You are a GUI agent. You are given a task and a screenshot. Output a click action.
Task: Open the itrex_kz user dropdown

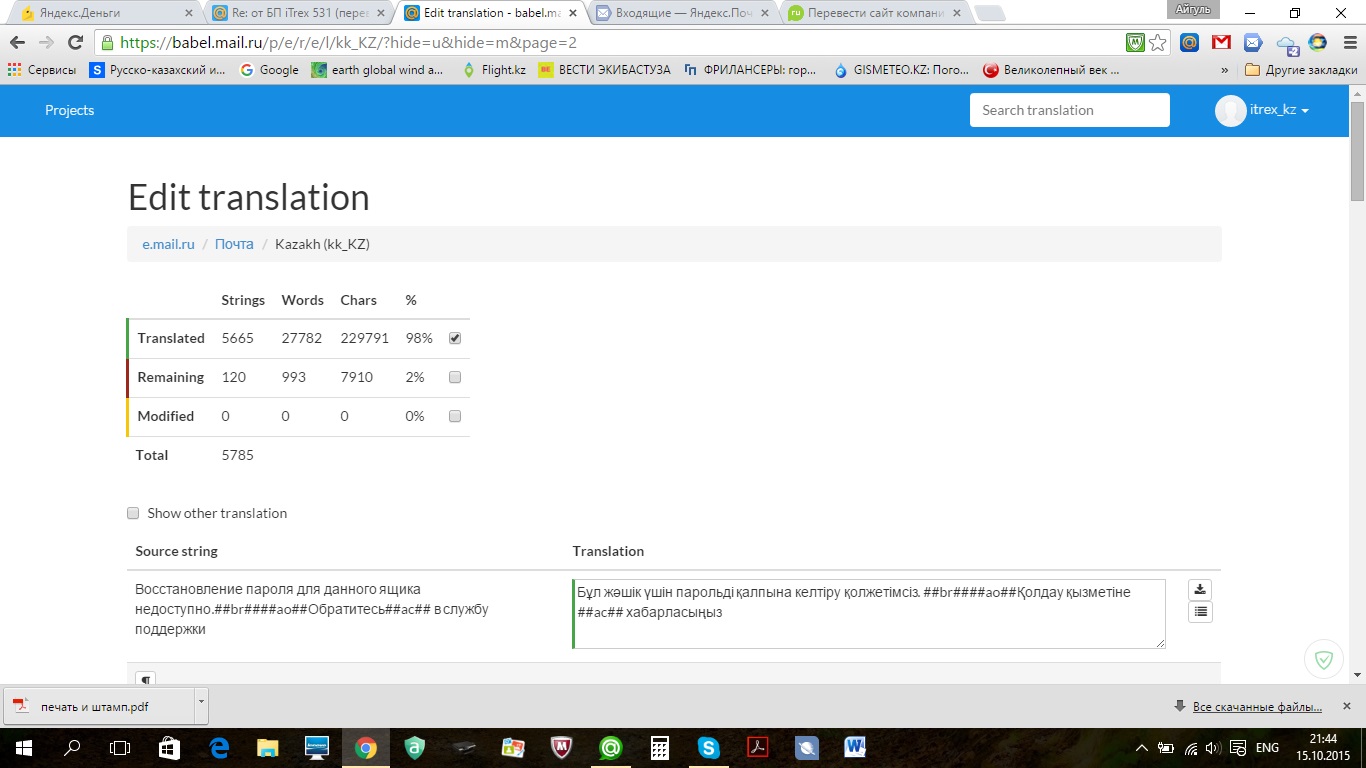(1263, 110)
